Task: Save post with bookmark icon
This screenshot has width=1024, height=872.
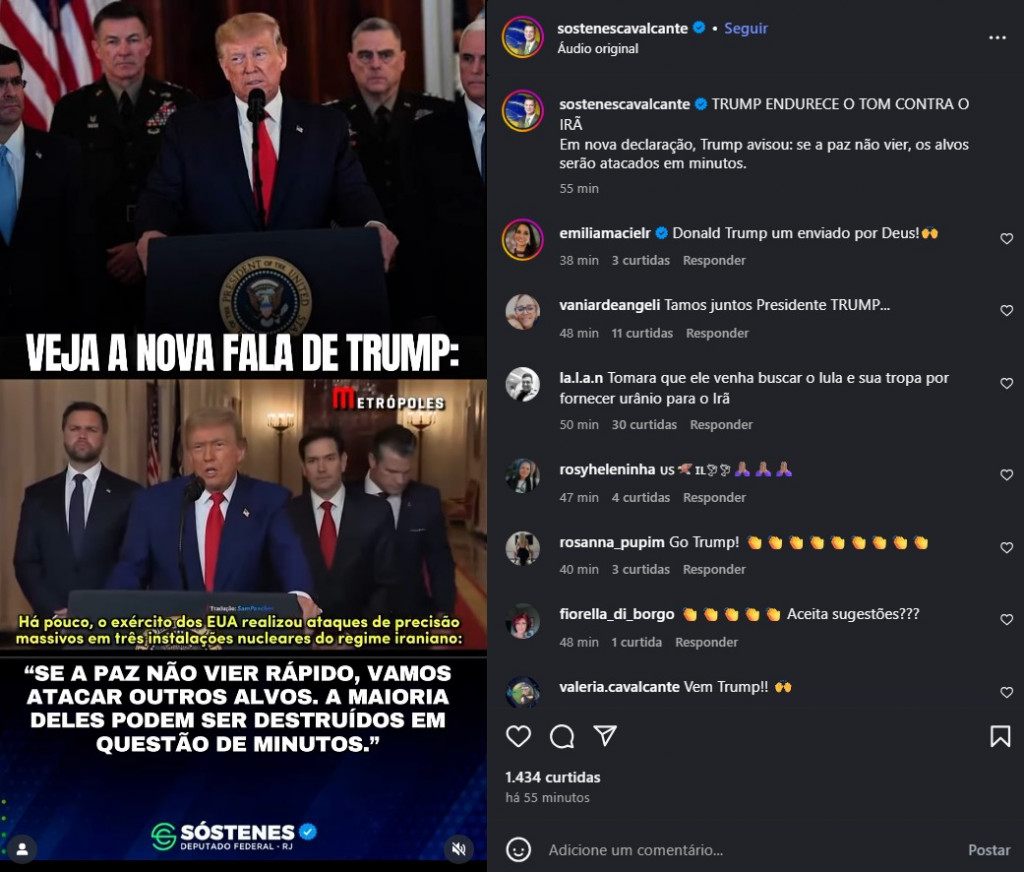Action: click(x=1000, y=736)
